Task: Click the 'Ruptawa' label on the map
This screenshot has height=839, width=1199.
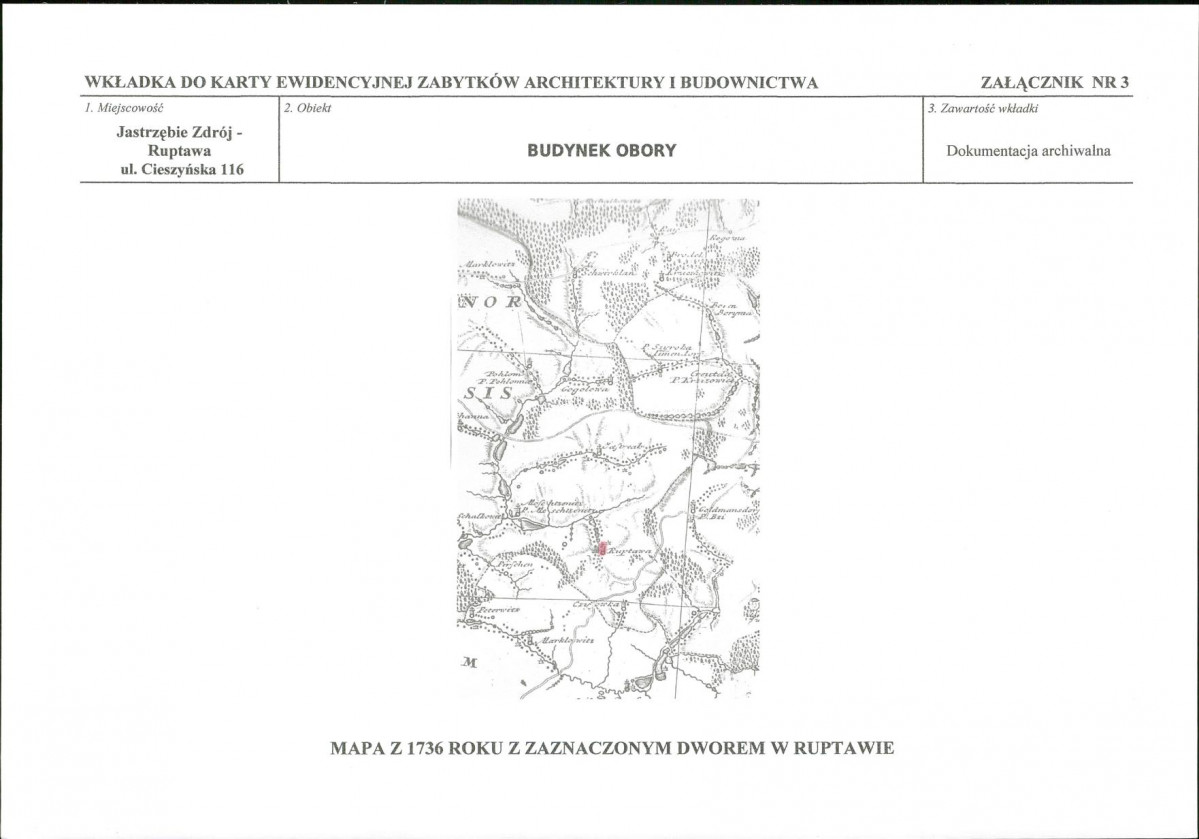Action: tap(631, 551)
